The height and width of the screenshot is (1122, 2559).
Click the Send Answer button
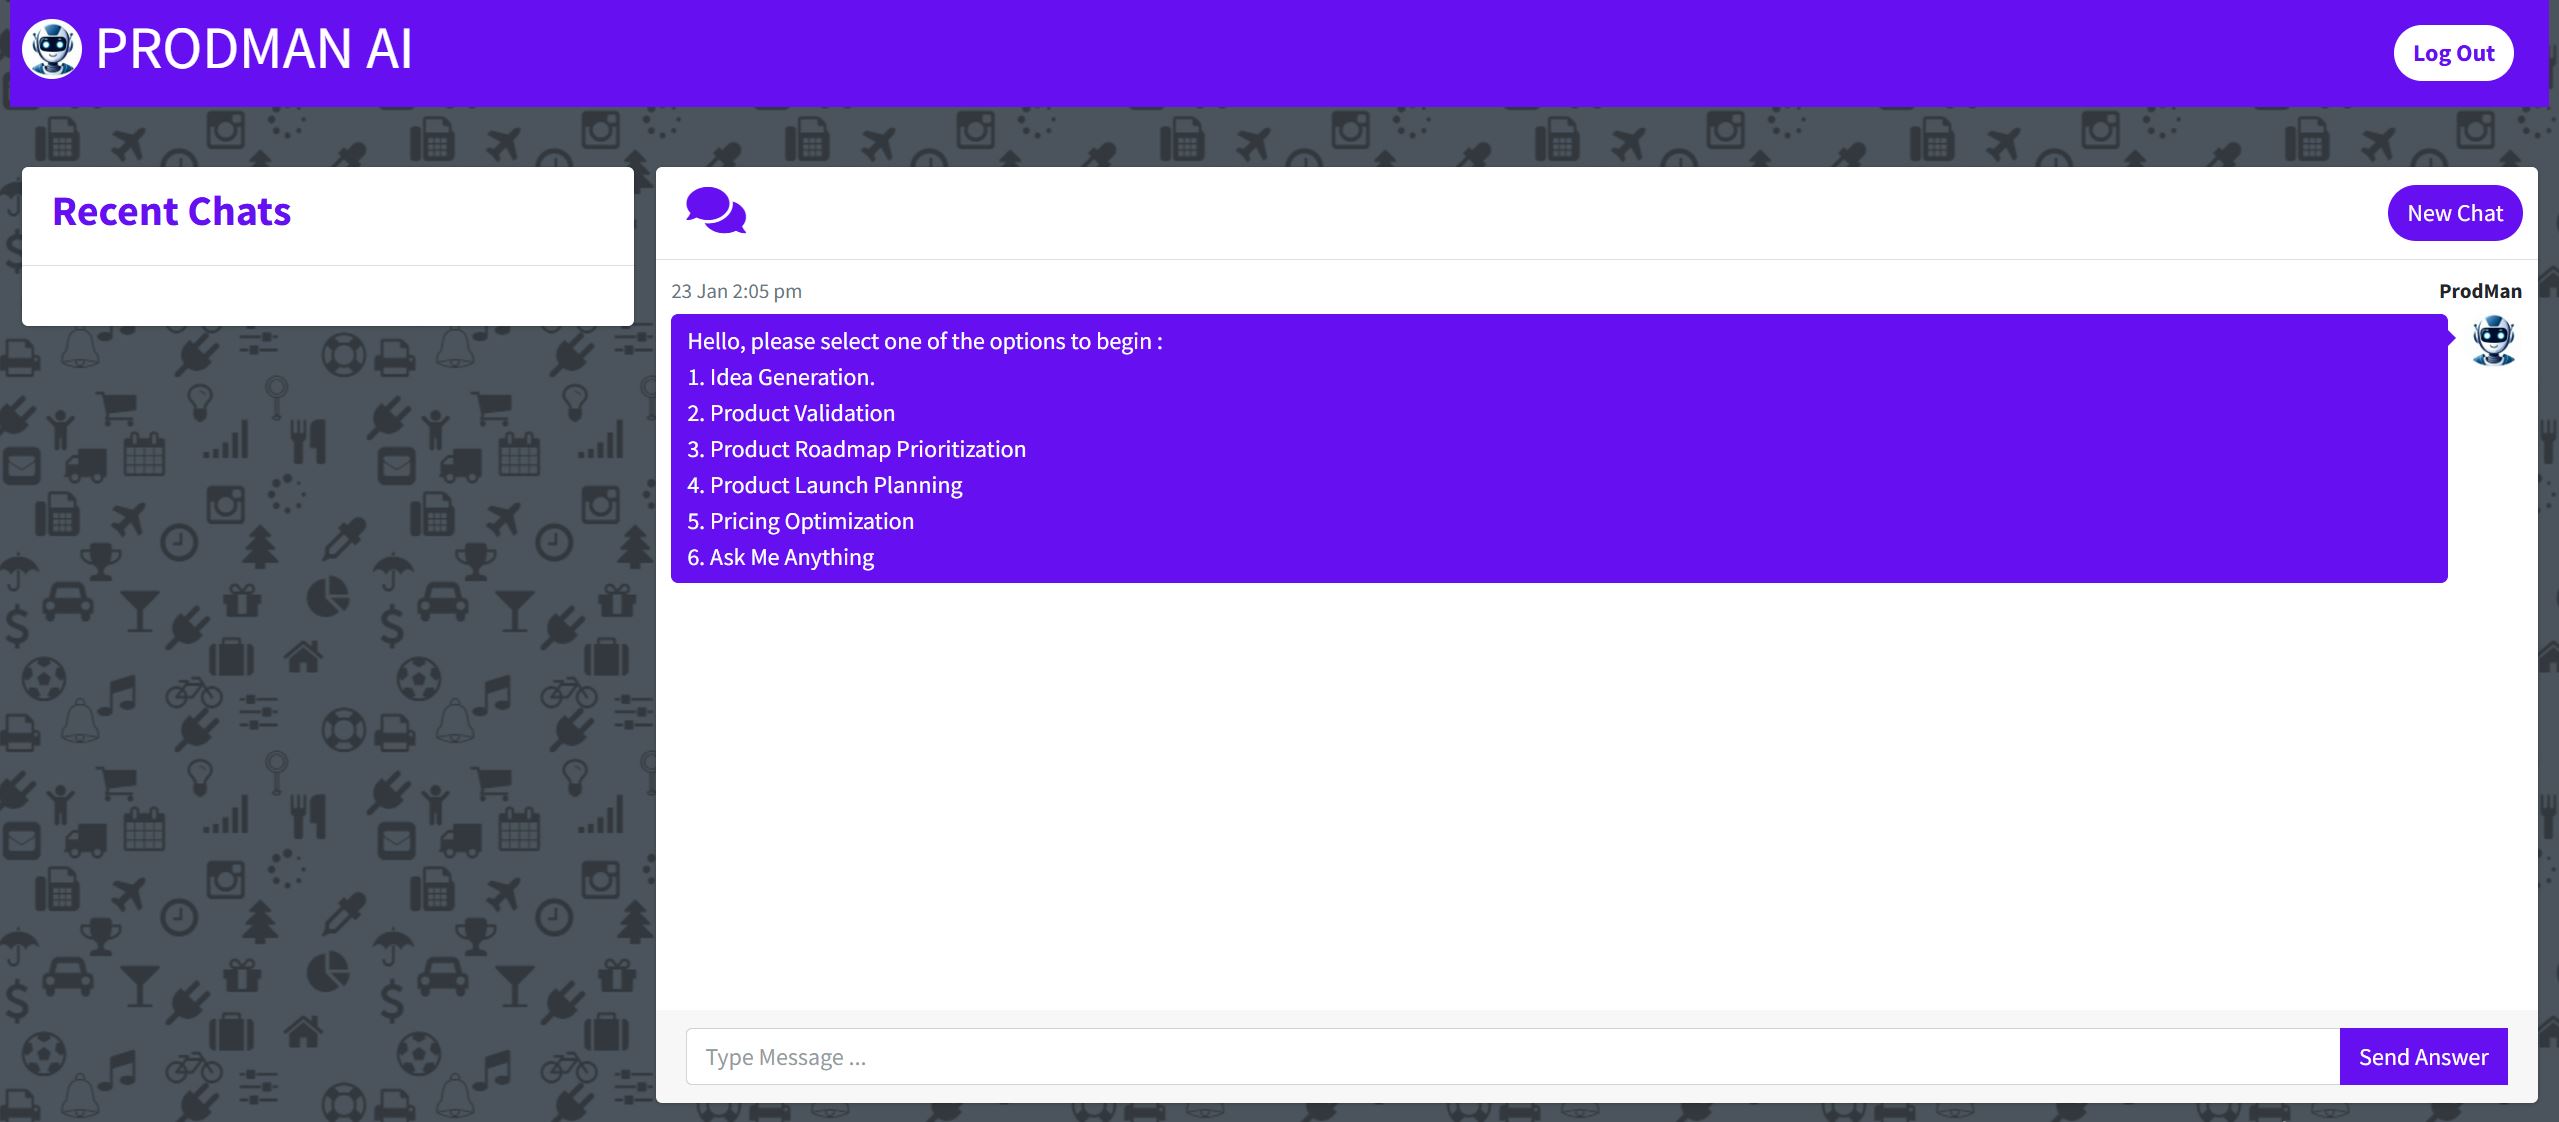[x=2423, y=1057]
